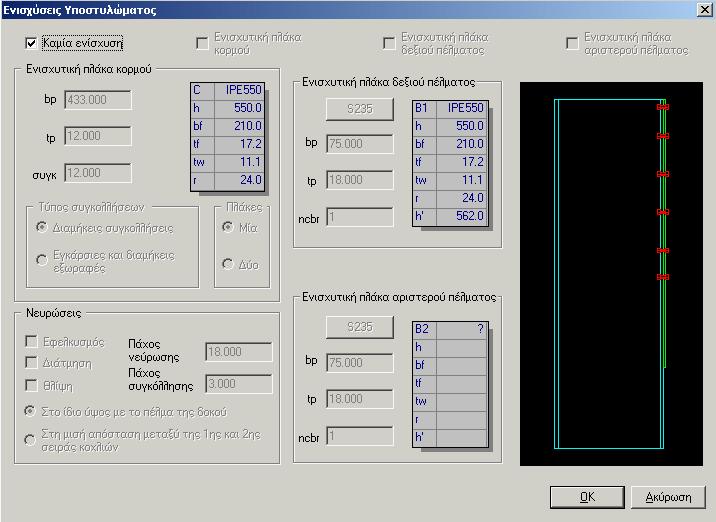Screen dimensions: 716x522
Task: Choose Δύο plates radio button
Action: (227, 264)
